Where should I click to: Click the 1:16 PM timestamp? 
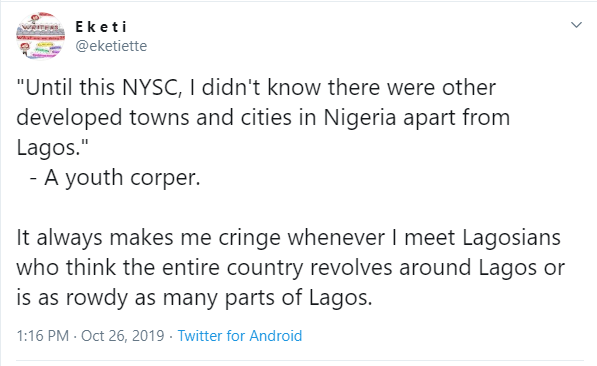tap(43, 336)
